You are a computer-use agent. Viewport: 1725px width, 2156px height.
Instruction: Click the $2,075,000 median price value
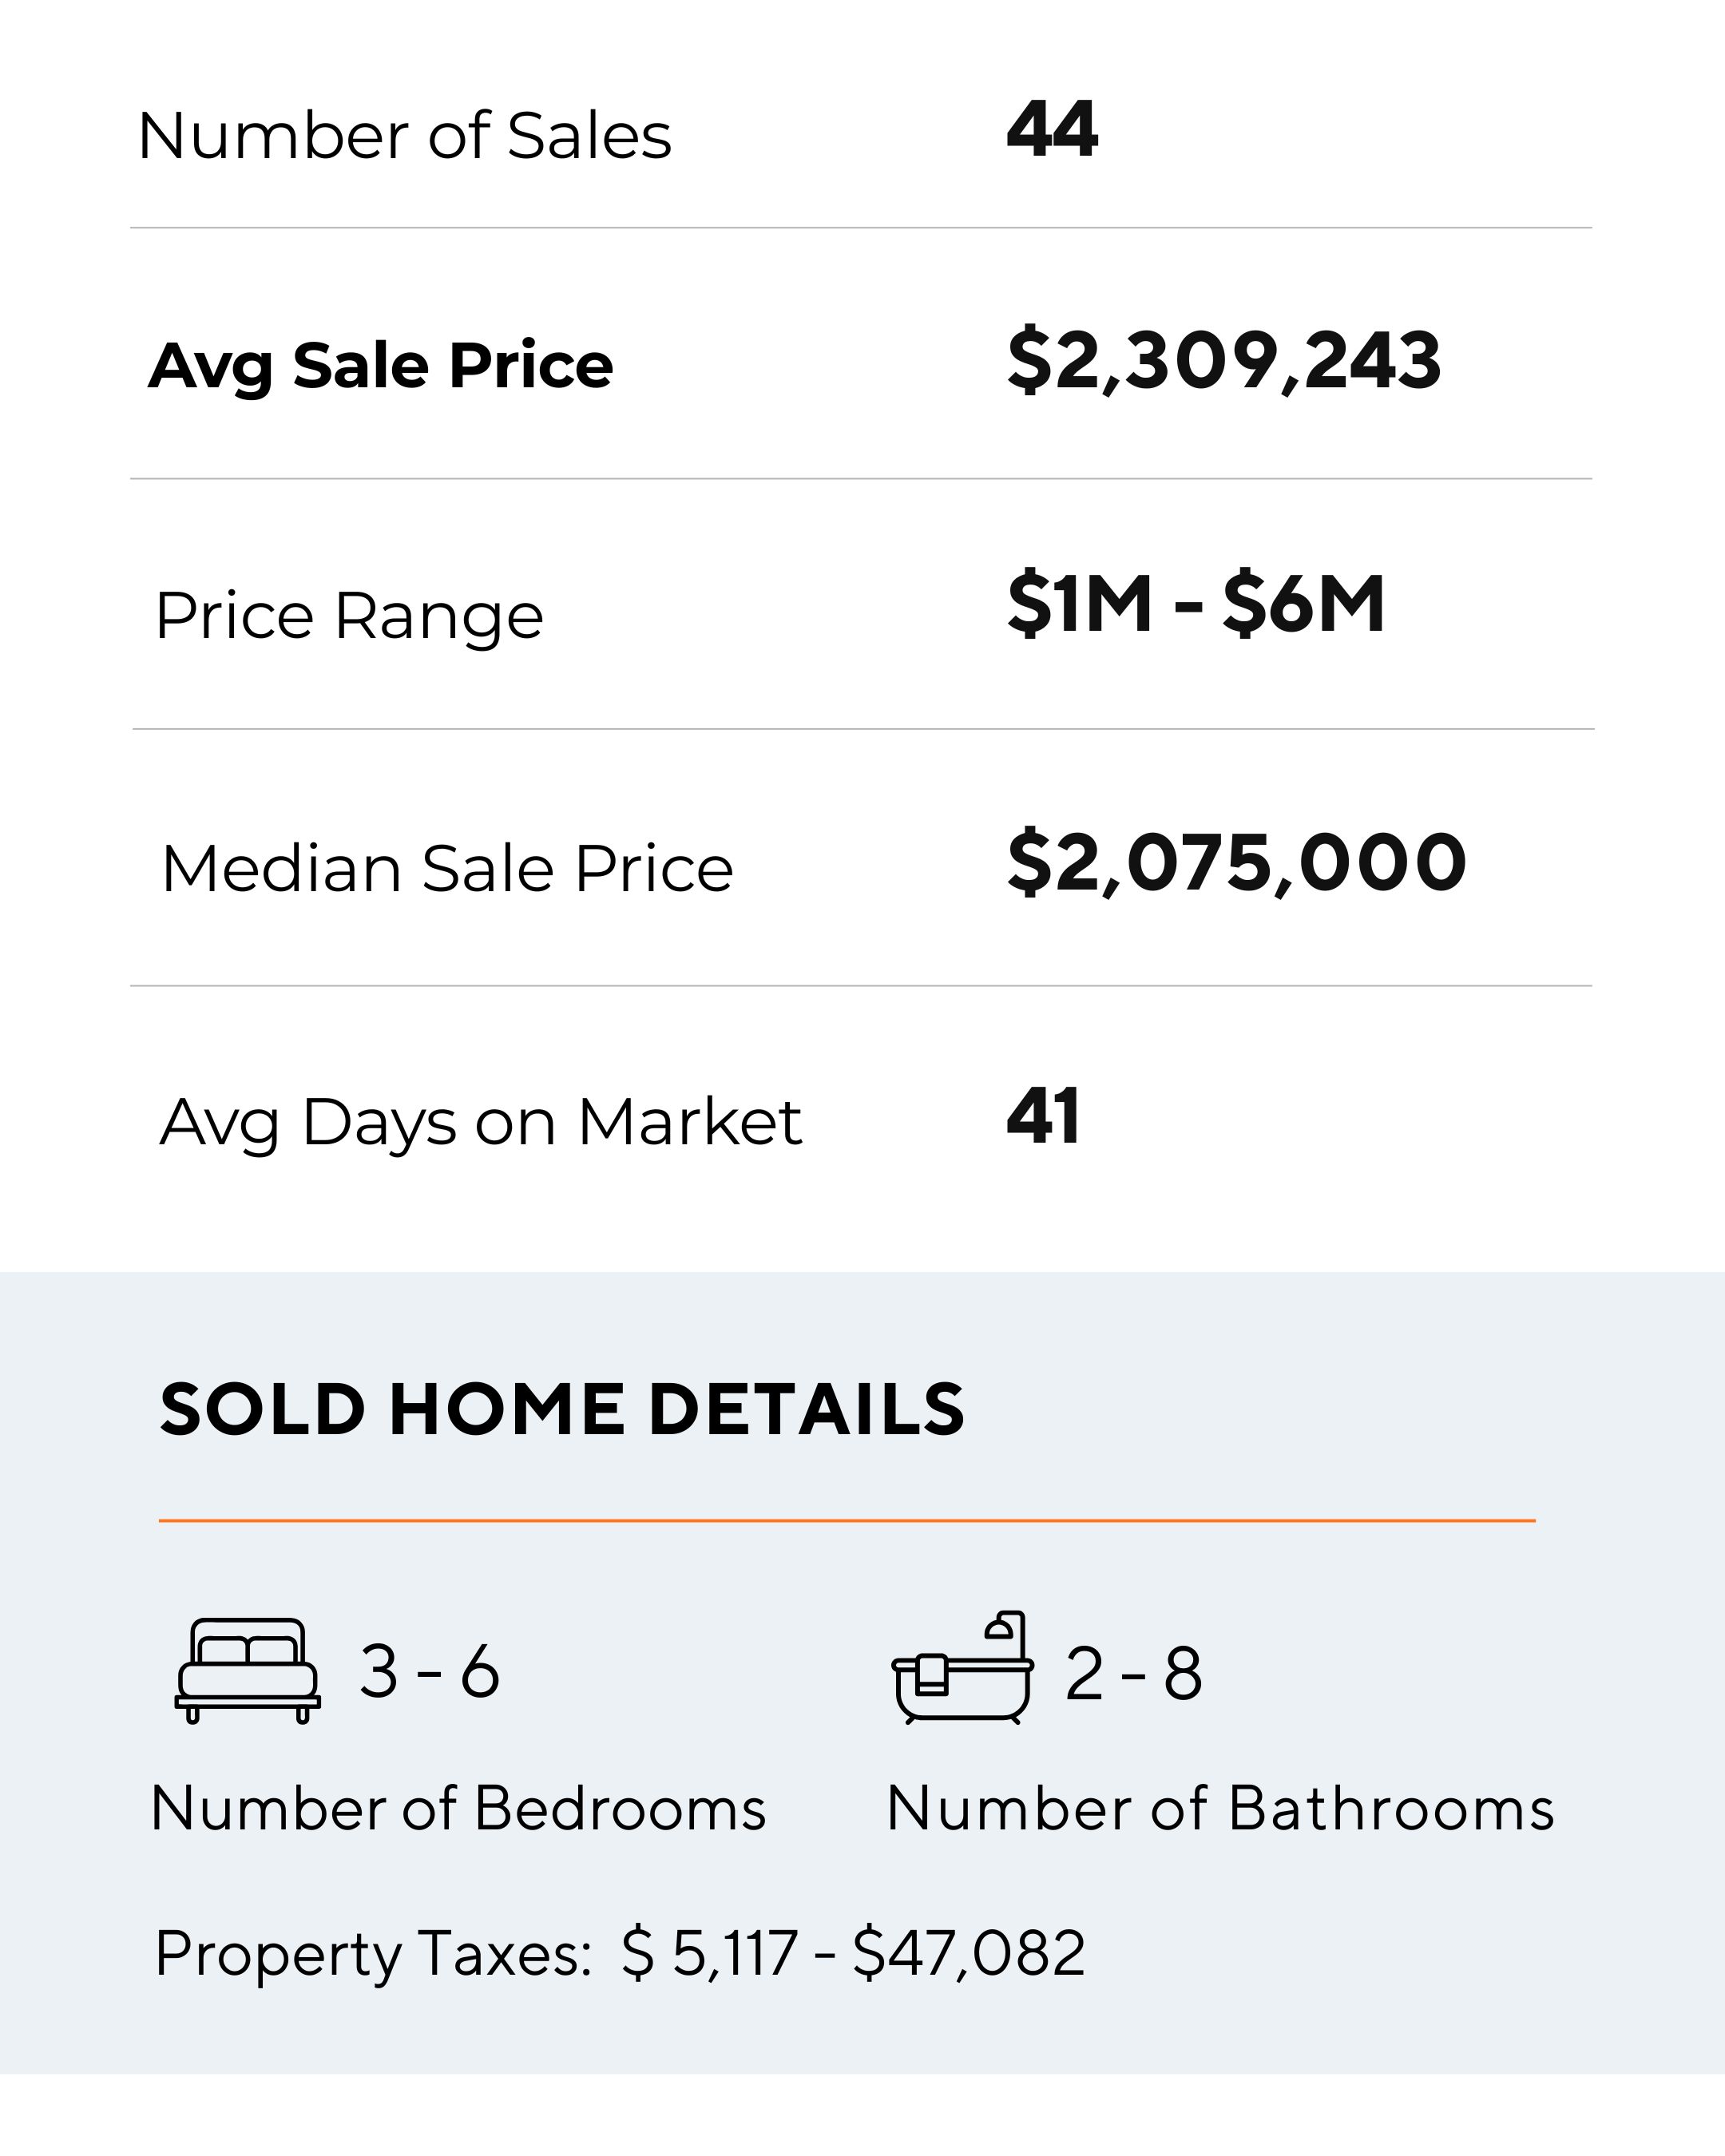coord(1237,862)
